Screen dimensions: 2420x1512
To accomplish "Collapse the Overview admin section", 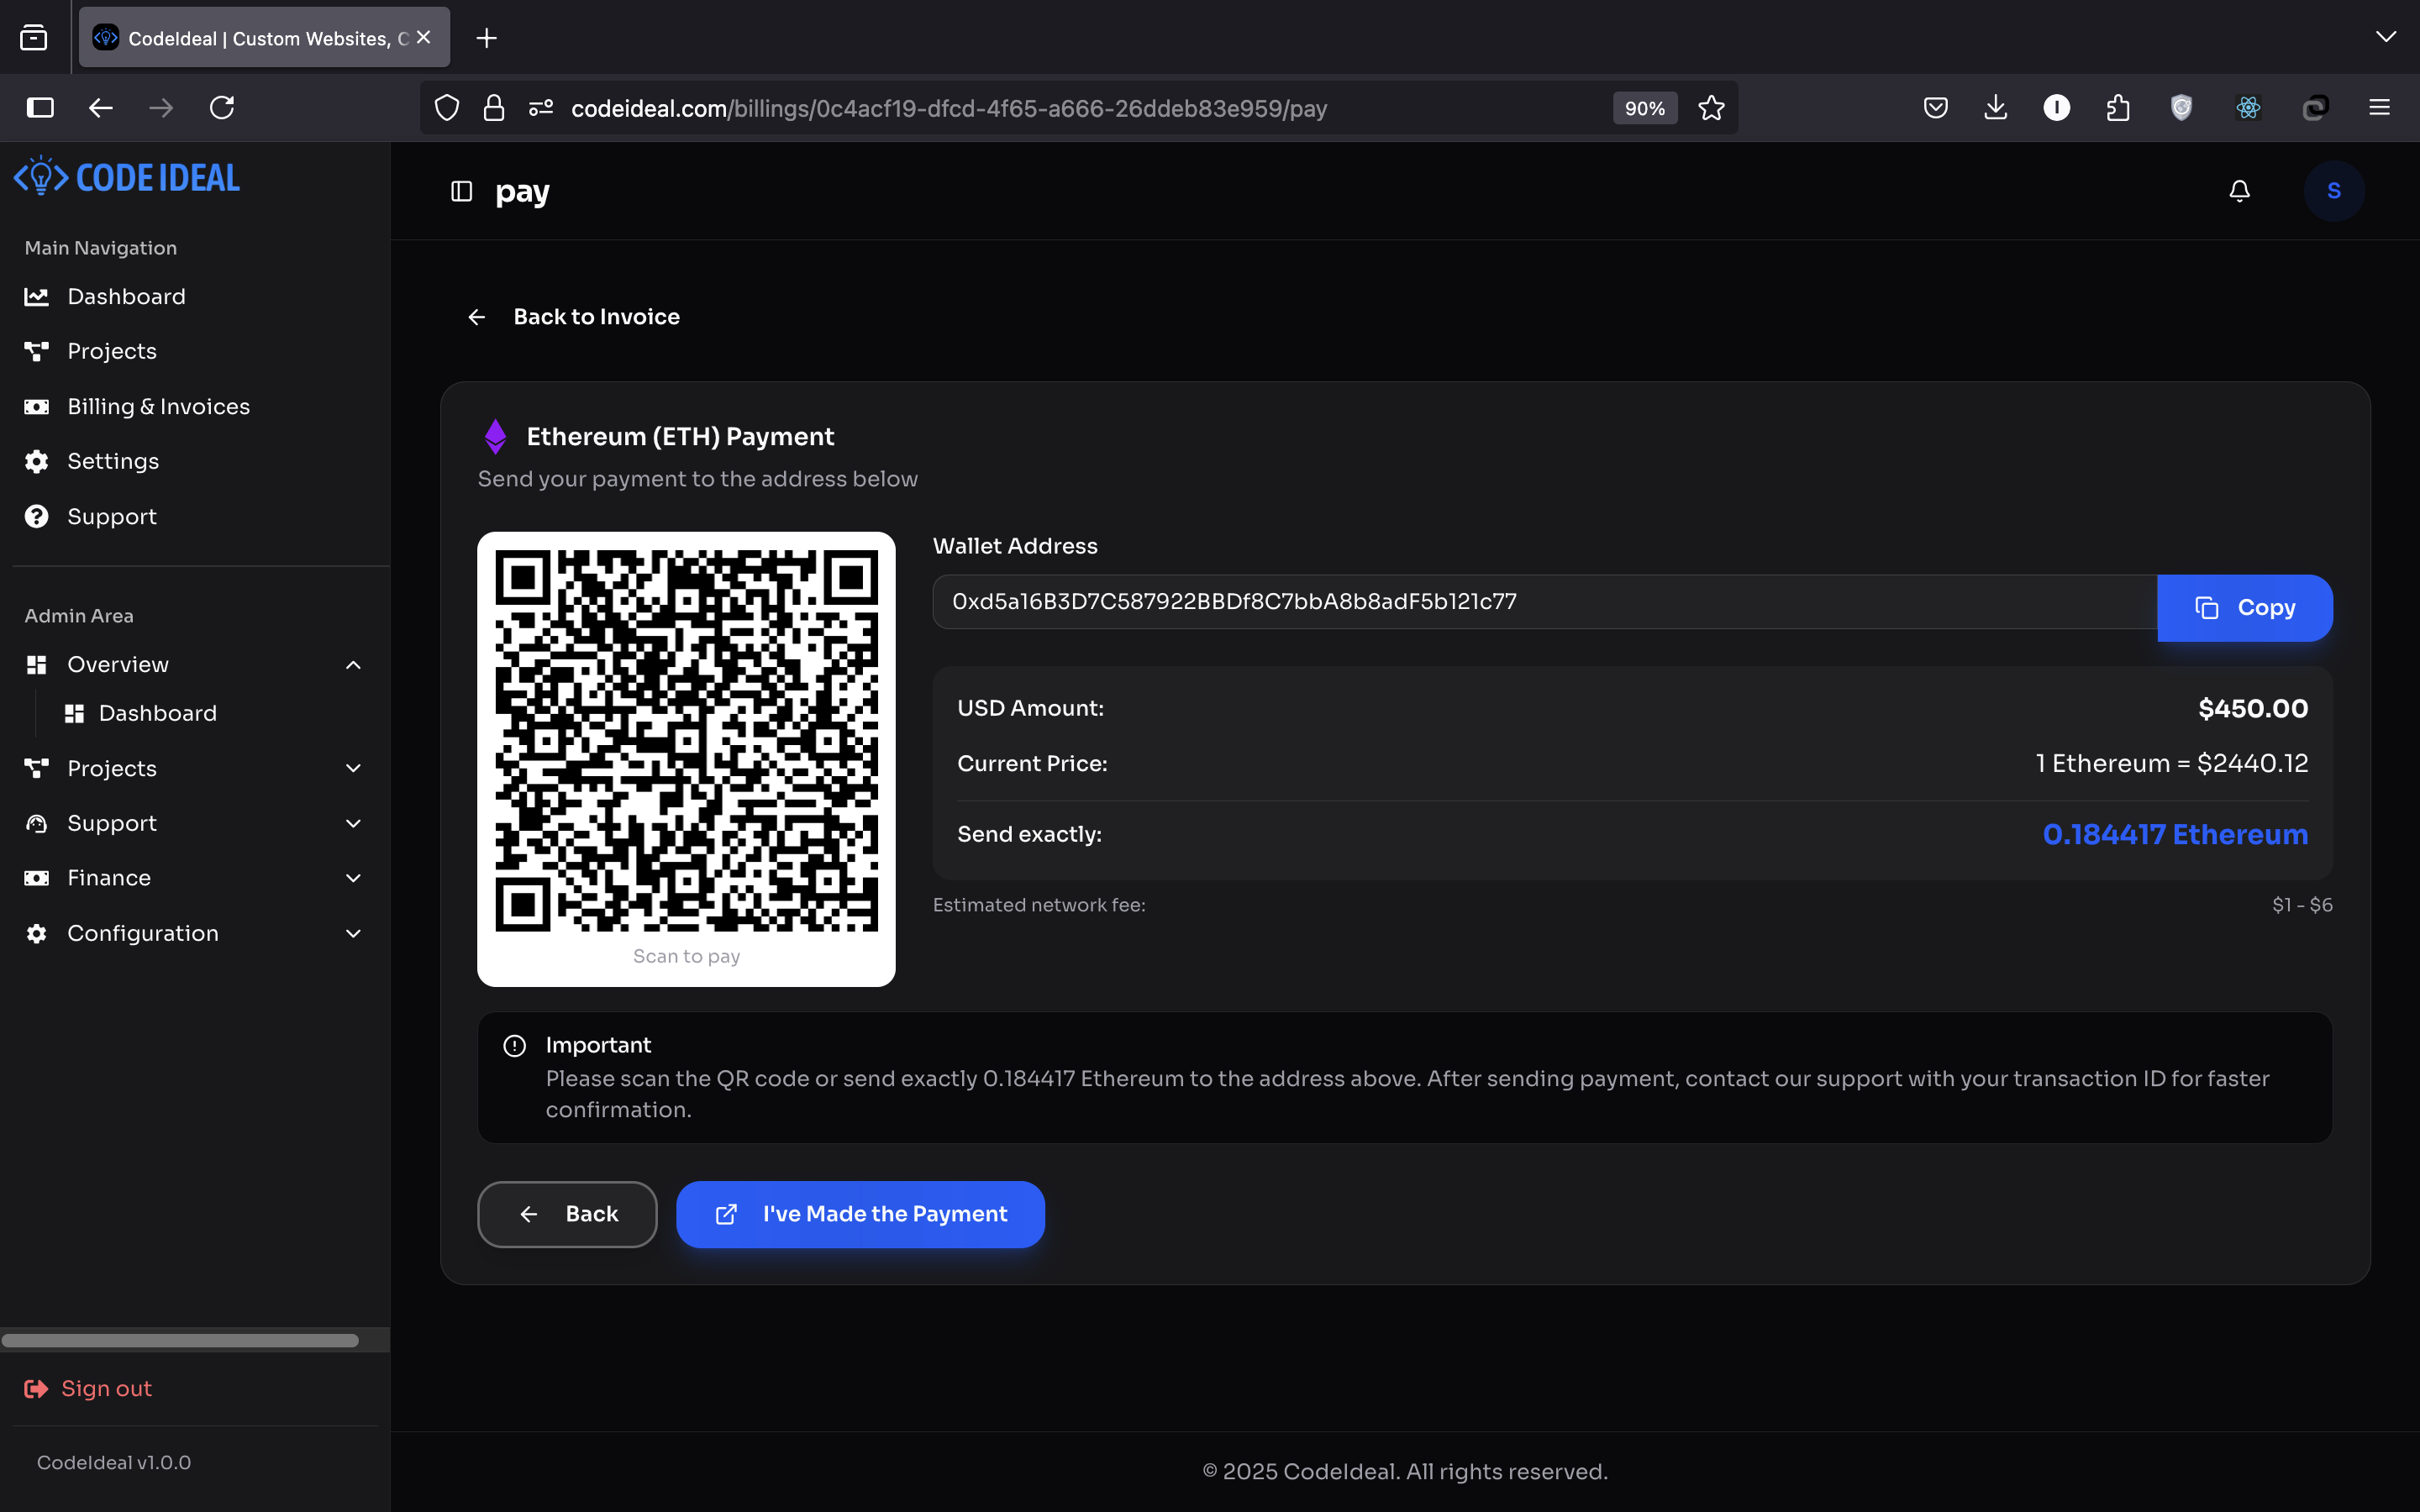I will (x=353, y=665).
